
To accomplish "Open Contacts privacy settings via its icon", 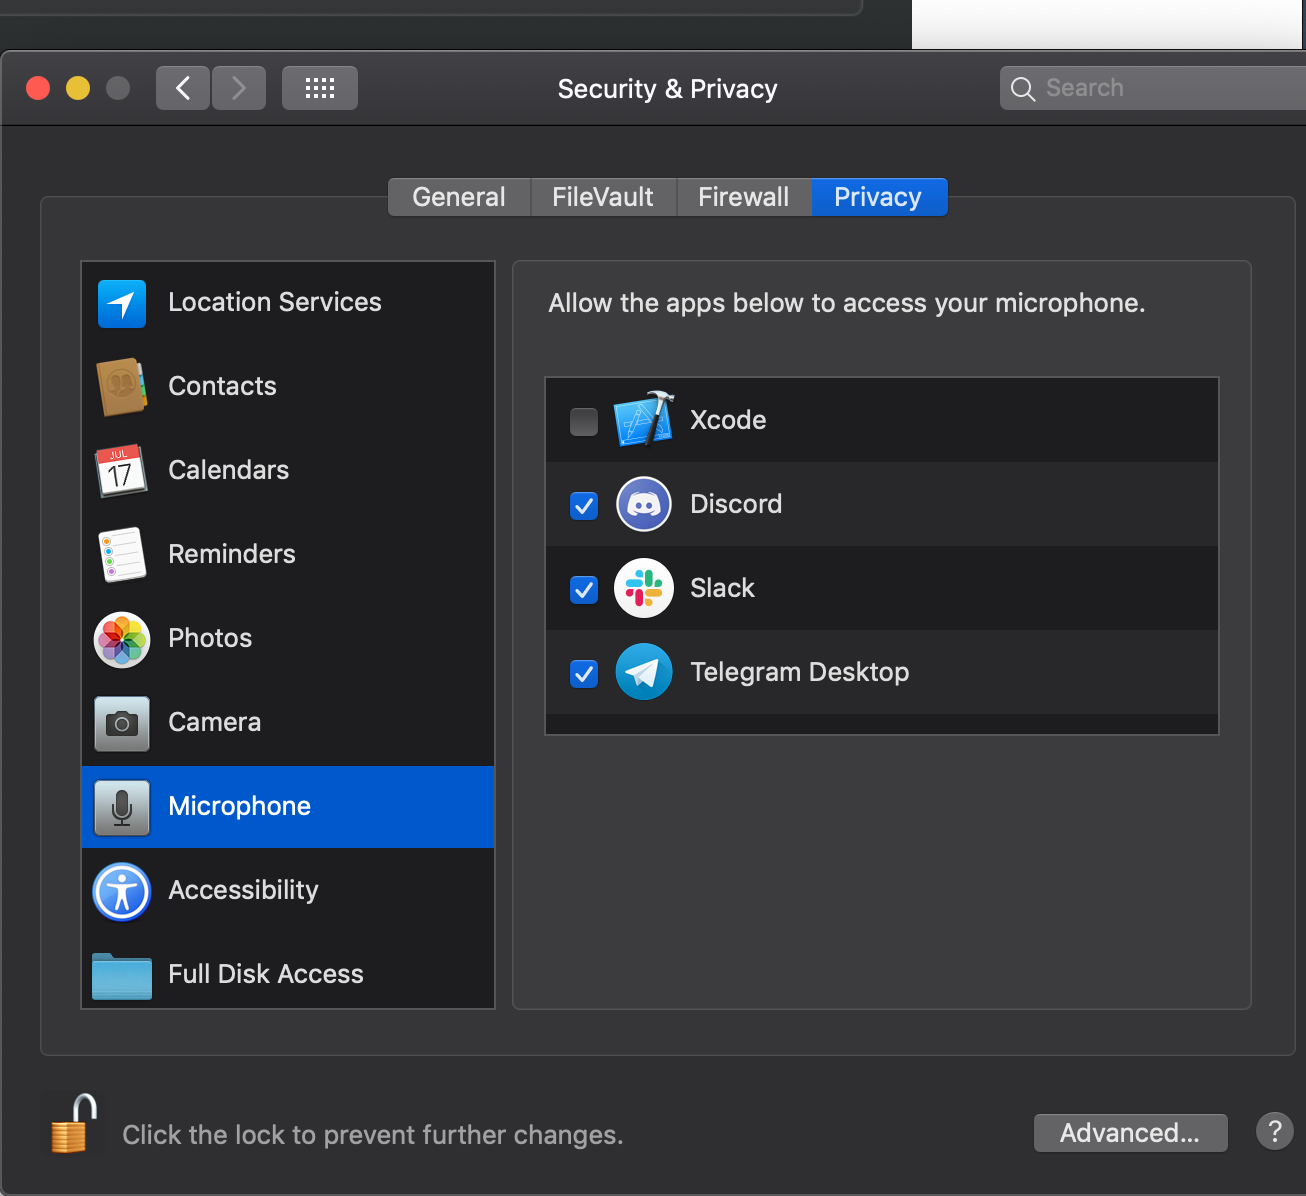I will 121,387.
